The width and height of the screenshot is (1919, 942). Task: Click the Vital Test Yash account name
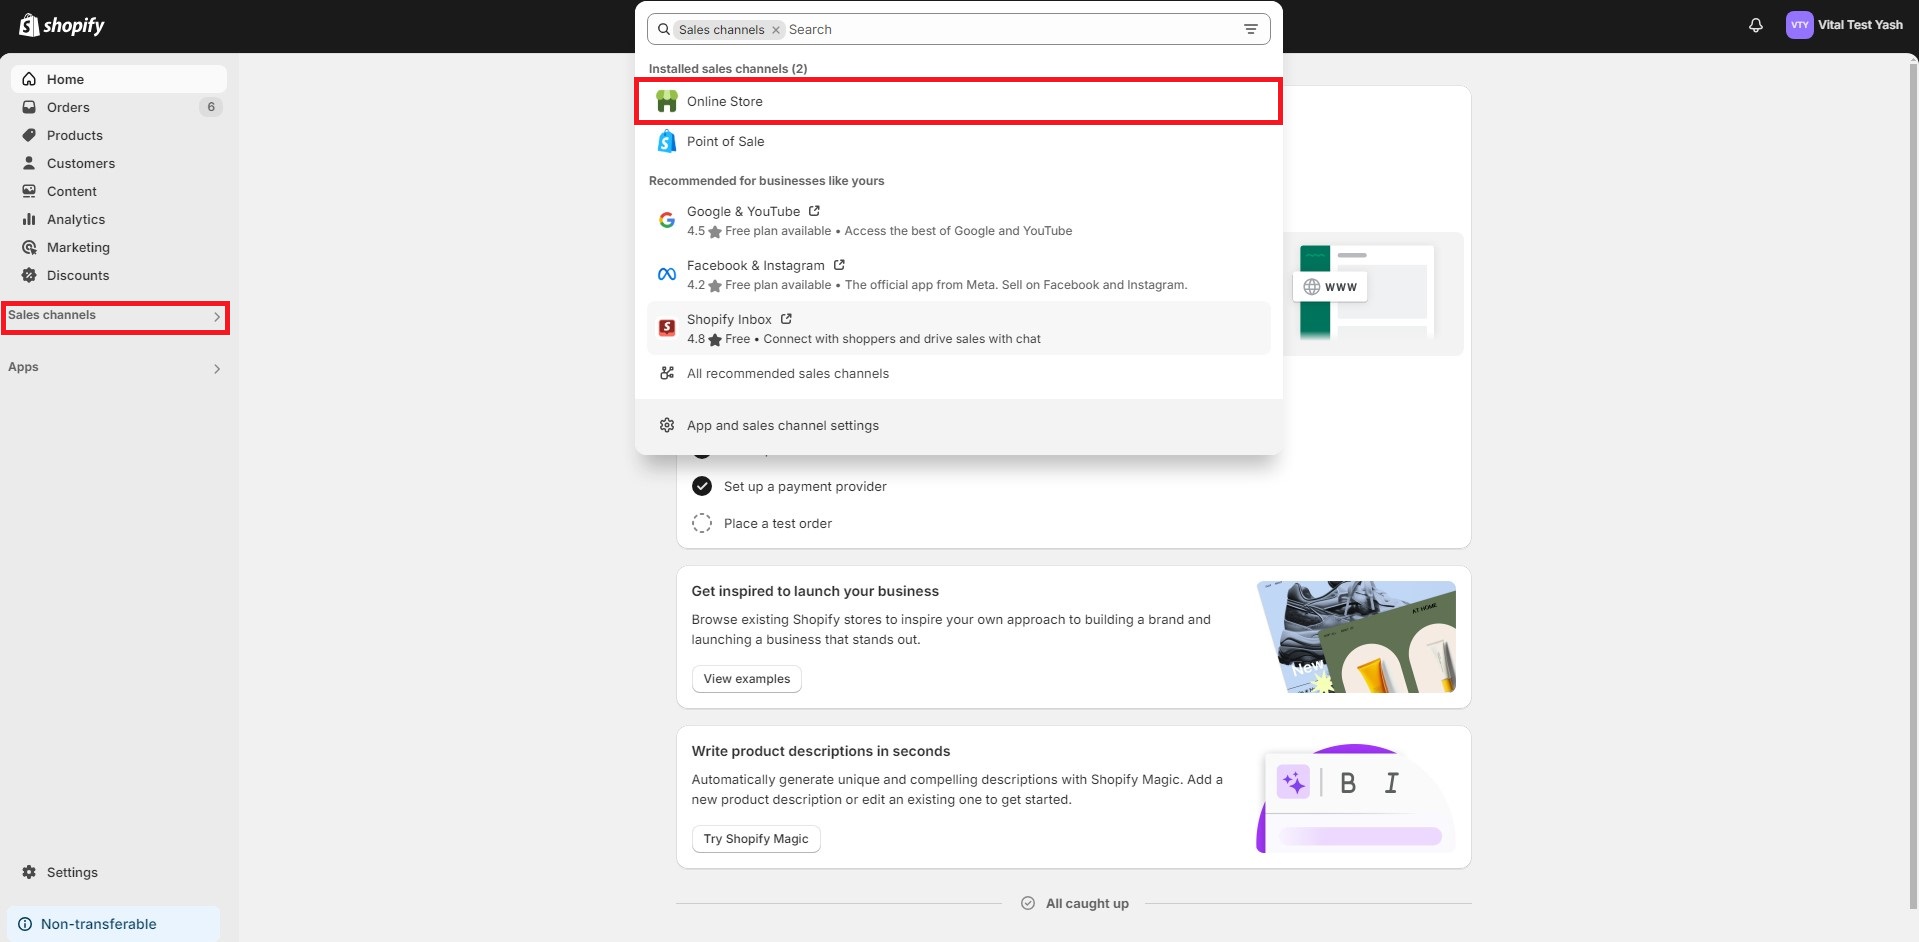click(1860, 25)
